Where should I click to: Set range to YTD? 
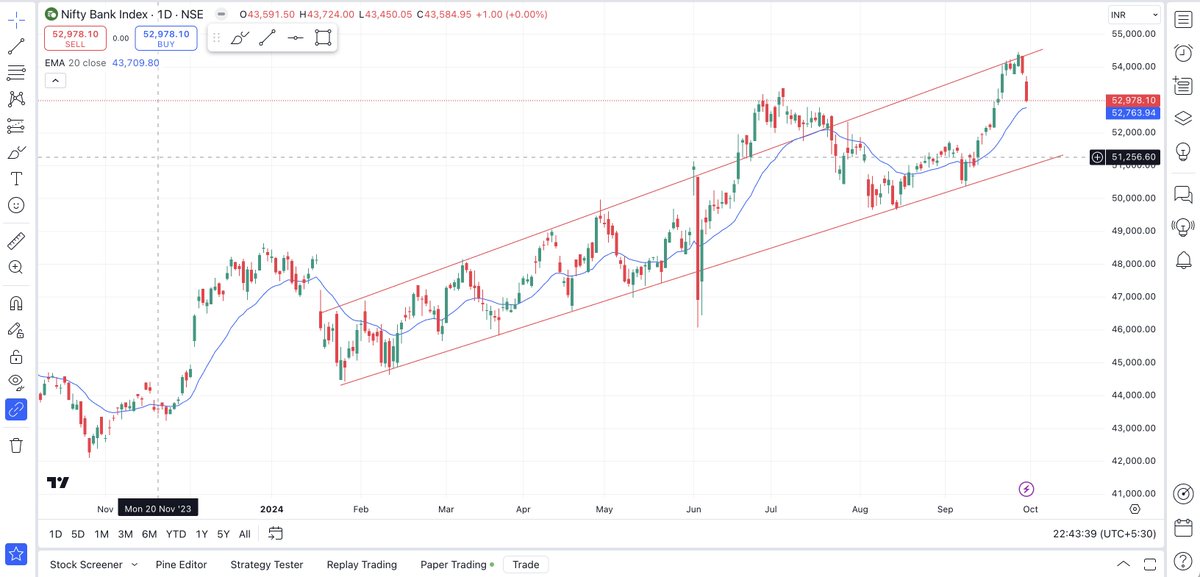tap(177, 534)
